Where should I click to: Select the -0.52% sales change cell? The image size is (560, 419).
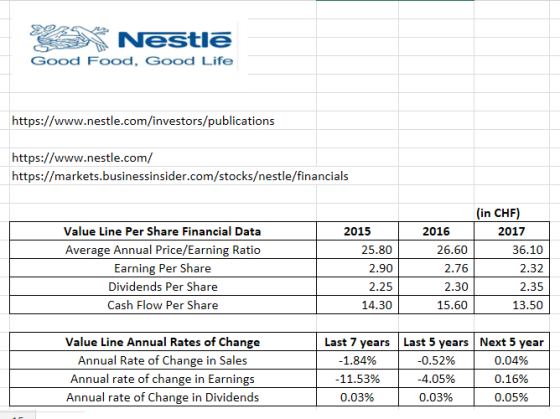point(436,360)
